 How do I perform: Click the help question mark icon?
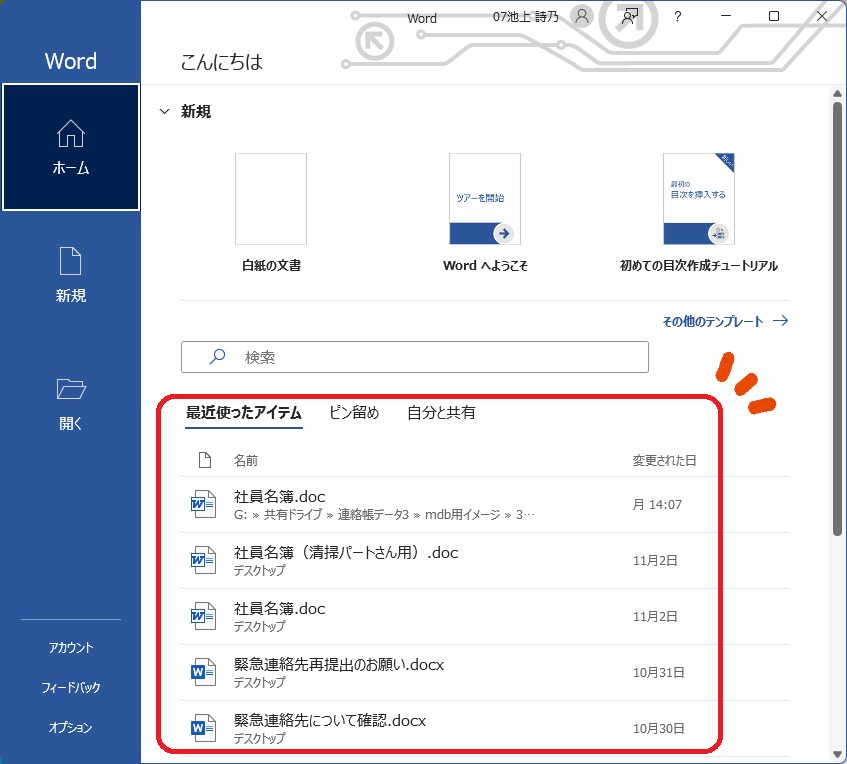(x=677, y=16)
